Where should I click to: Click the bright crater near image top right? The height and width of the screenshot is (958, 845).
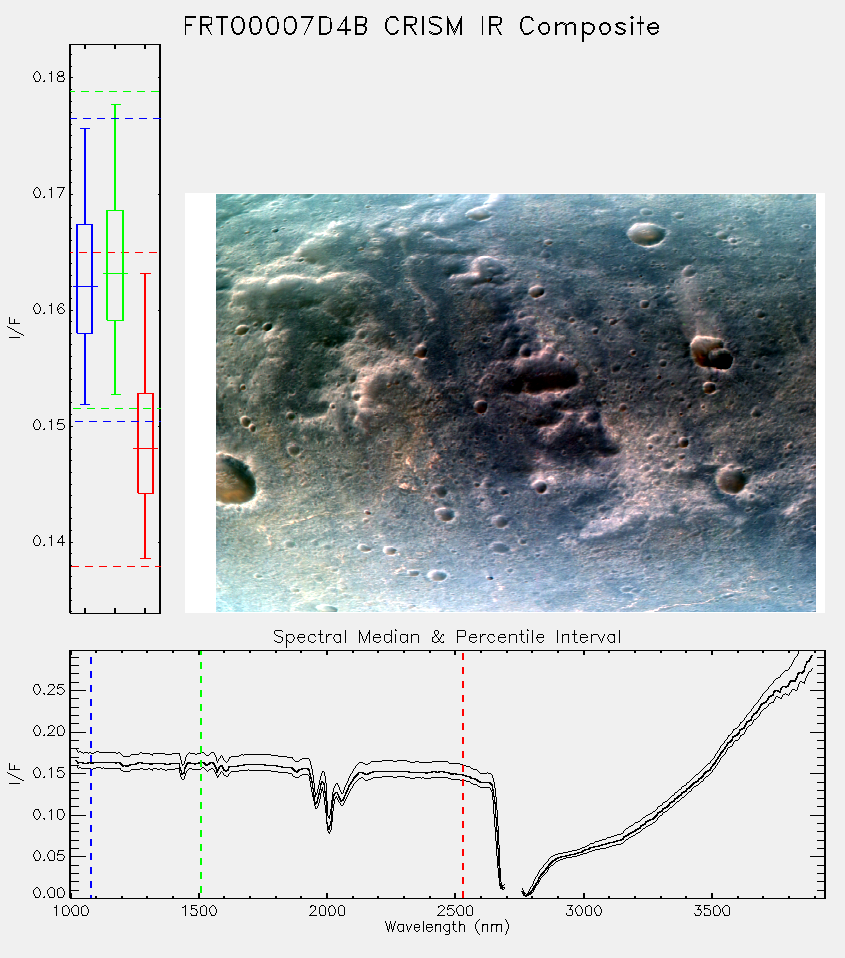point(646,233)
